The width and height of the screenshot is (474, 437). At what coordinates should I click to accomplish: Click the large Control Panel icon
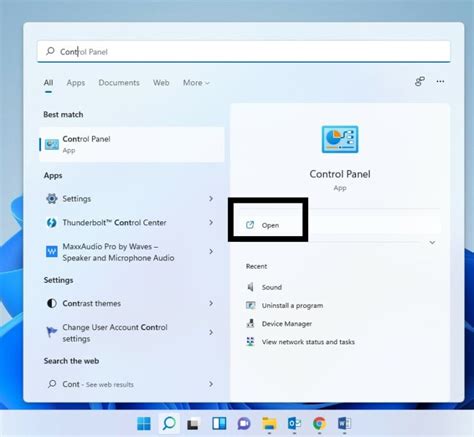coord(340,139)
